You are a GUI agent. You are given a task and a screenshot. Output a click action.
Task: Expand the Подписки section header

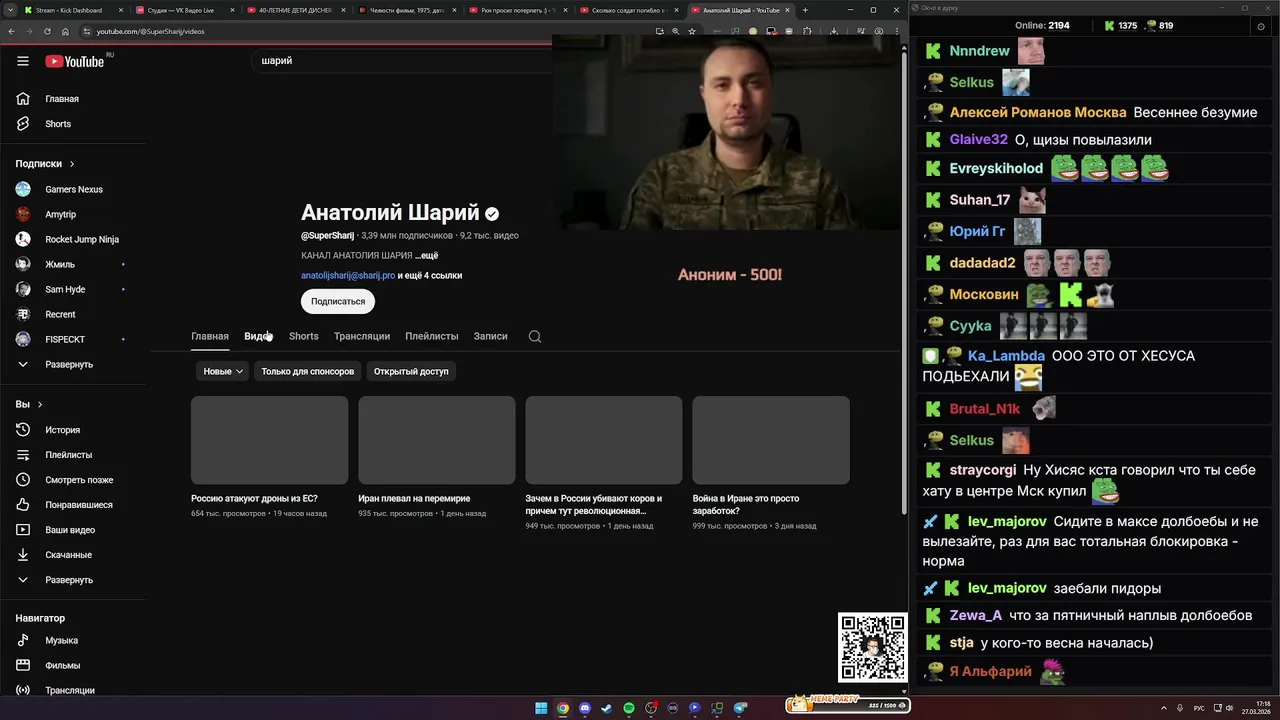(45, 164)
